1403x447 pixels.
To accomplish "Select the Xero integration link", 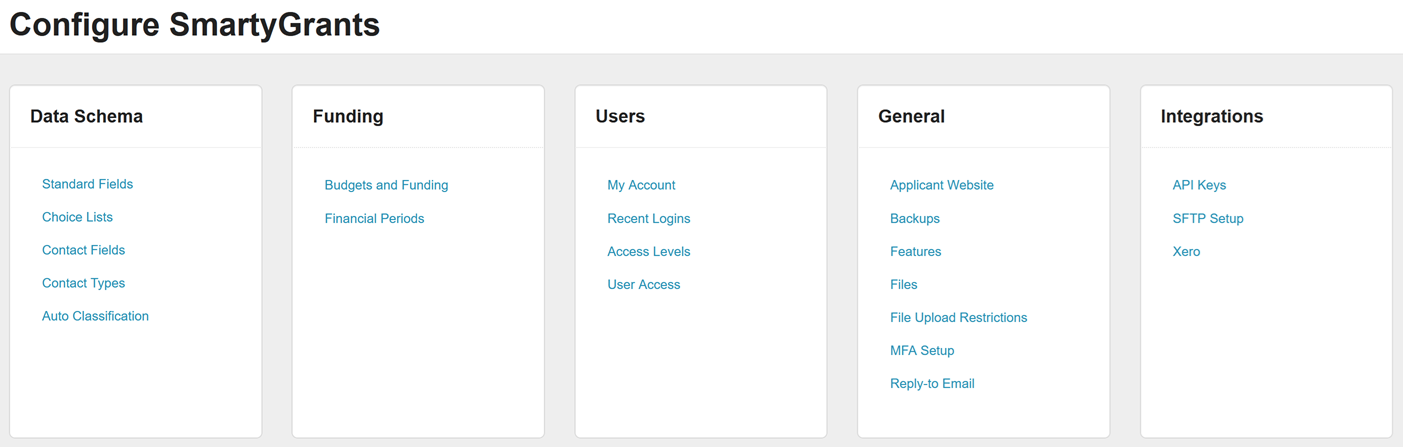I will 1186,251.
